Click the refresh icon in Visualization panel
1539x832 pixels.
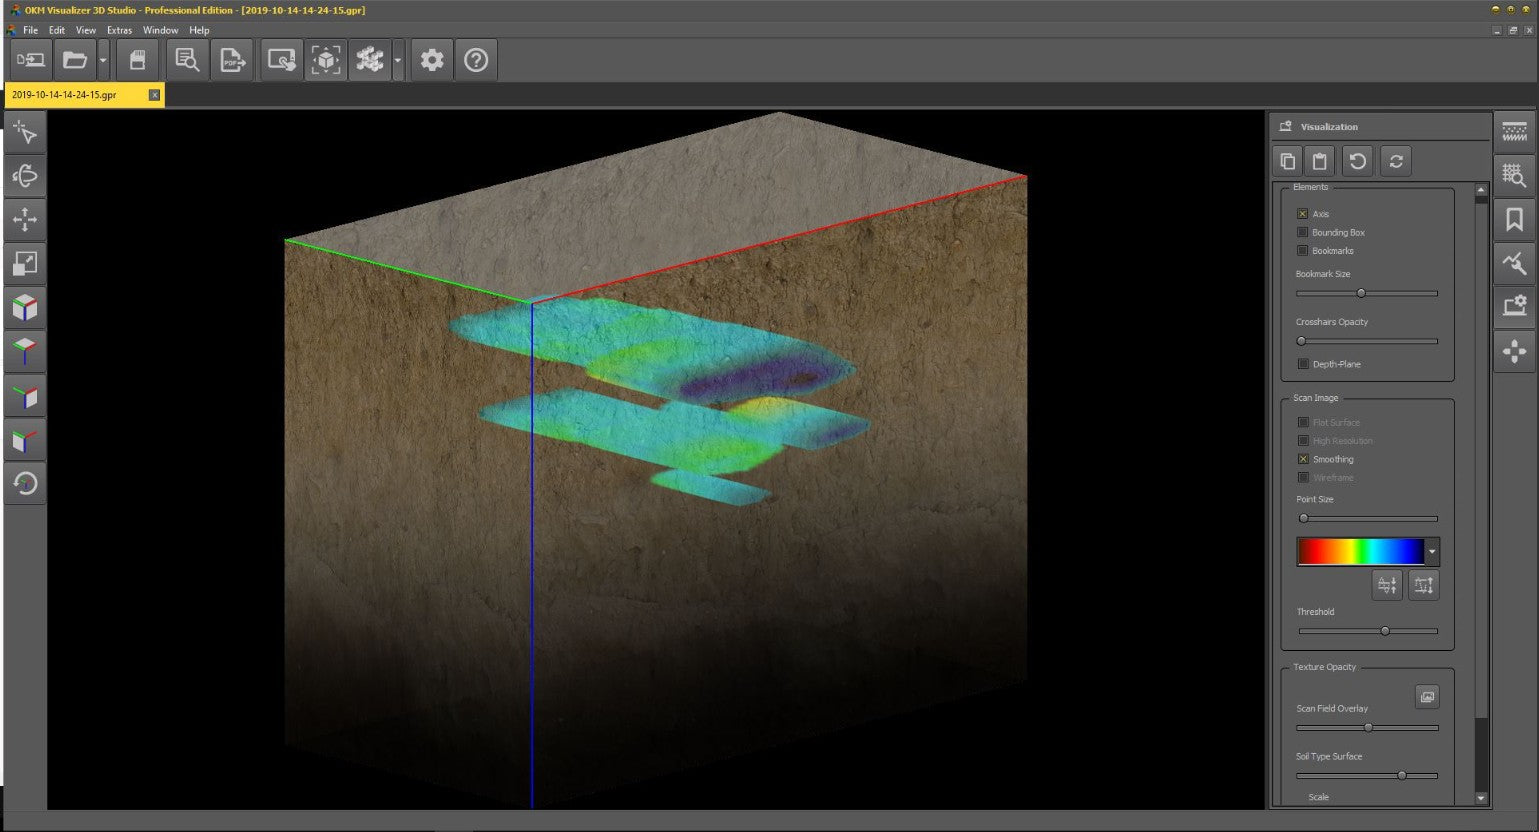[1396, 161]
